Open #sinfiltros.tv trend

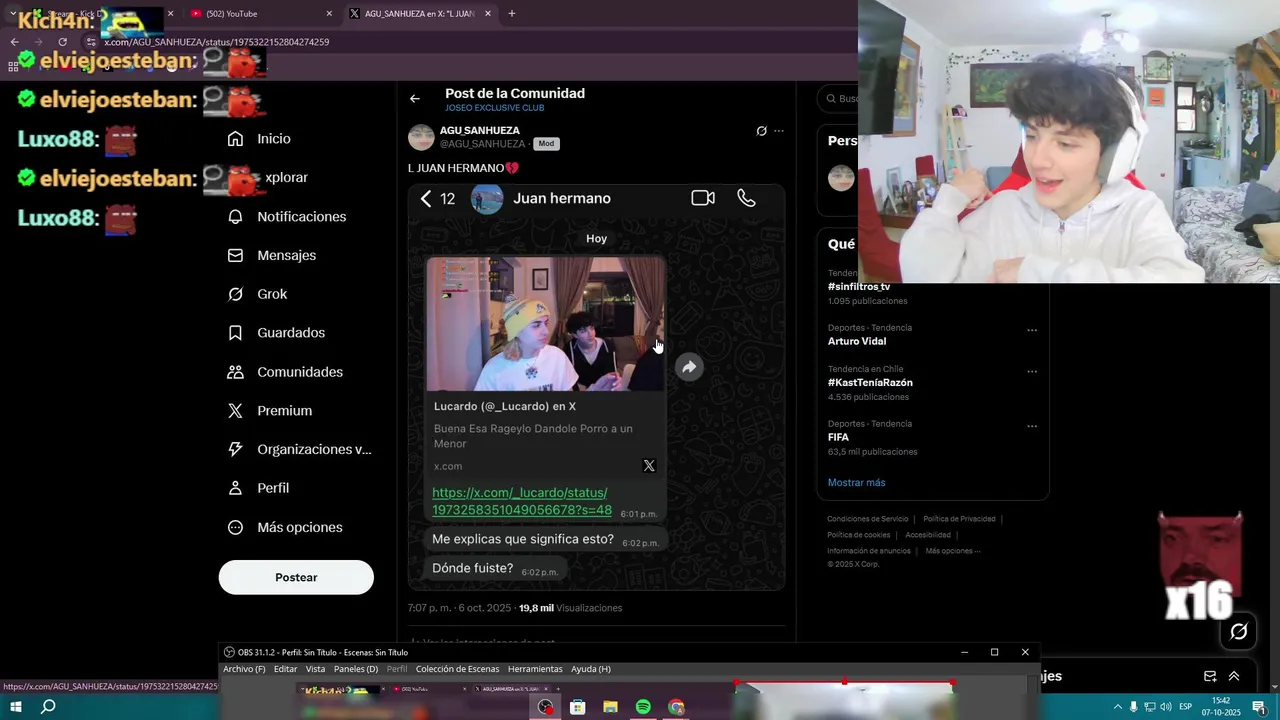point(859,287)
